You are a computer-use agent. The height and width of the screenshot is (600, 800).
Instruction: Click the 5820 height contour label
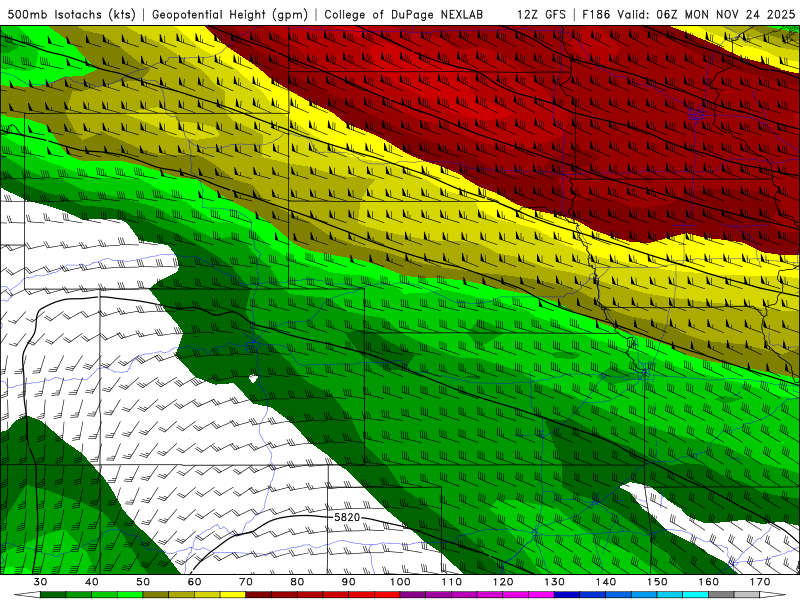347,517
